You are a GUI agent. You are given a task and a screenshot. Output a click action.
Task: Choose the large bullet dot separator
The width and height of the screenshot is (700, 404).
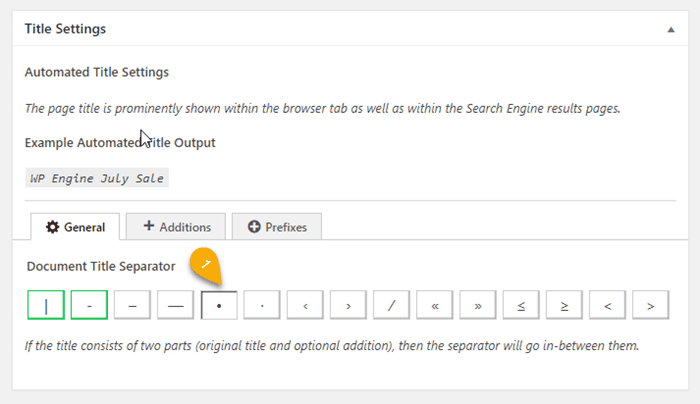[x=219, y=305]
